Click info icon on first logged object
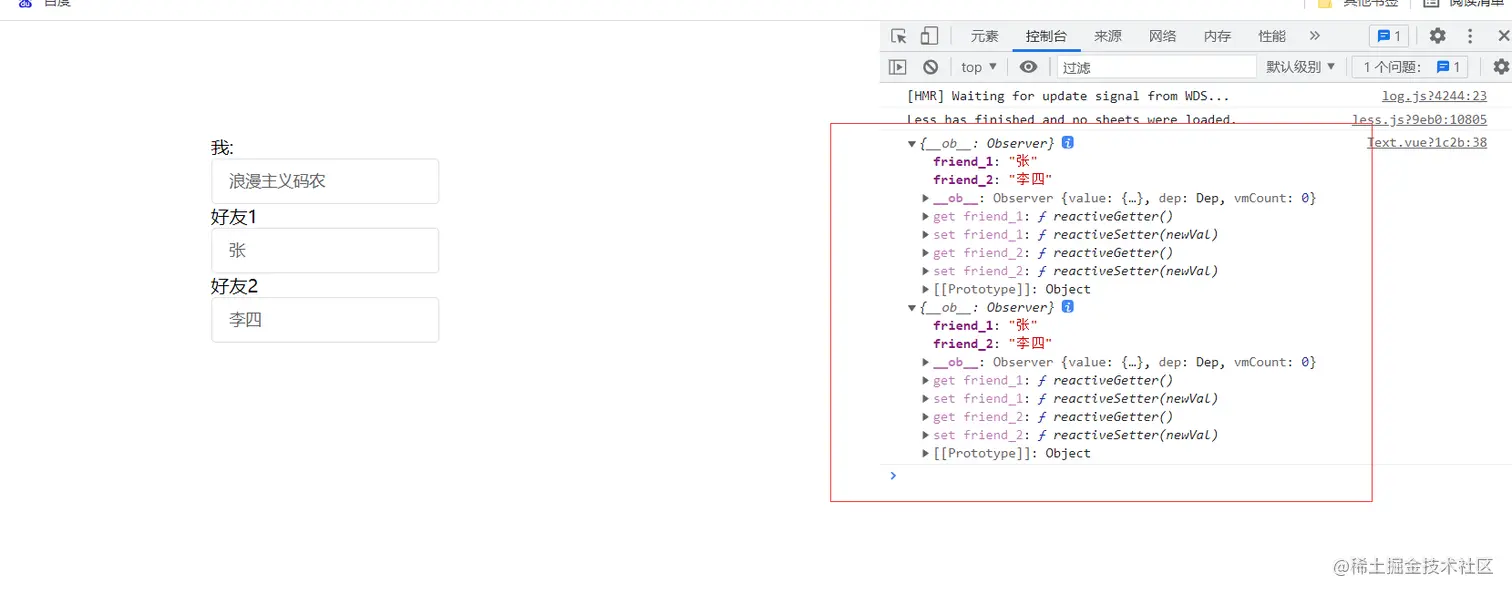Viewport: 1512px width, 595px height. click(1068, 143)
